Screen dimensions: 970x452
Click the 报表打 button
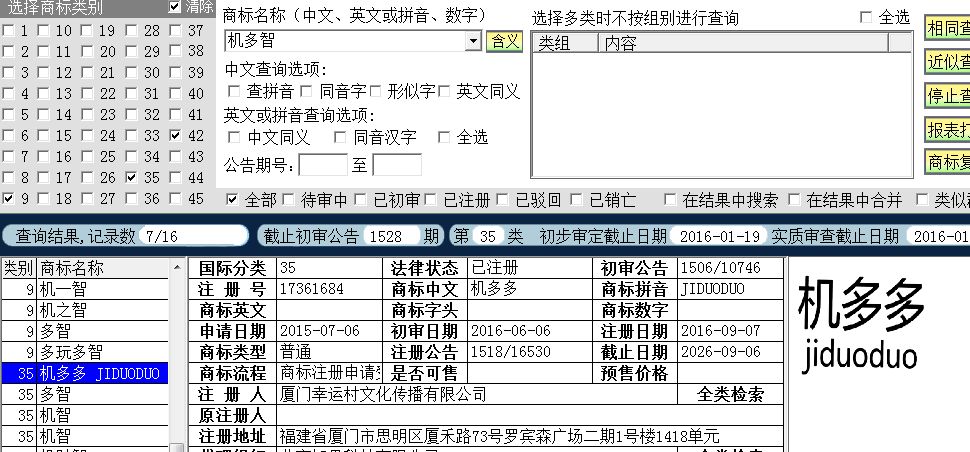pos(947,129)
